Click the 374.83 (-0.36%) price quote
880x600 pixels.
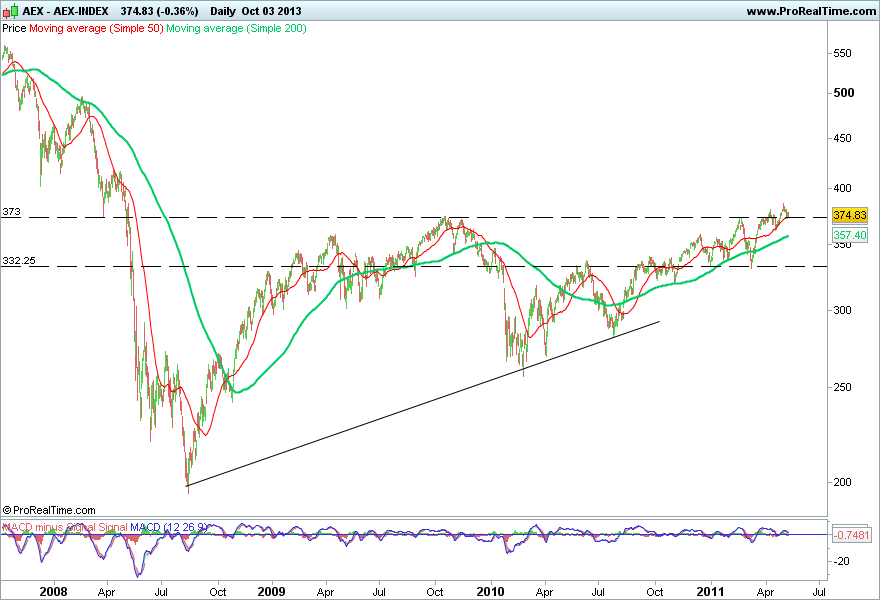[159, 11]
